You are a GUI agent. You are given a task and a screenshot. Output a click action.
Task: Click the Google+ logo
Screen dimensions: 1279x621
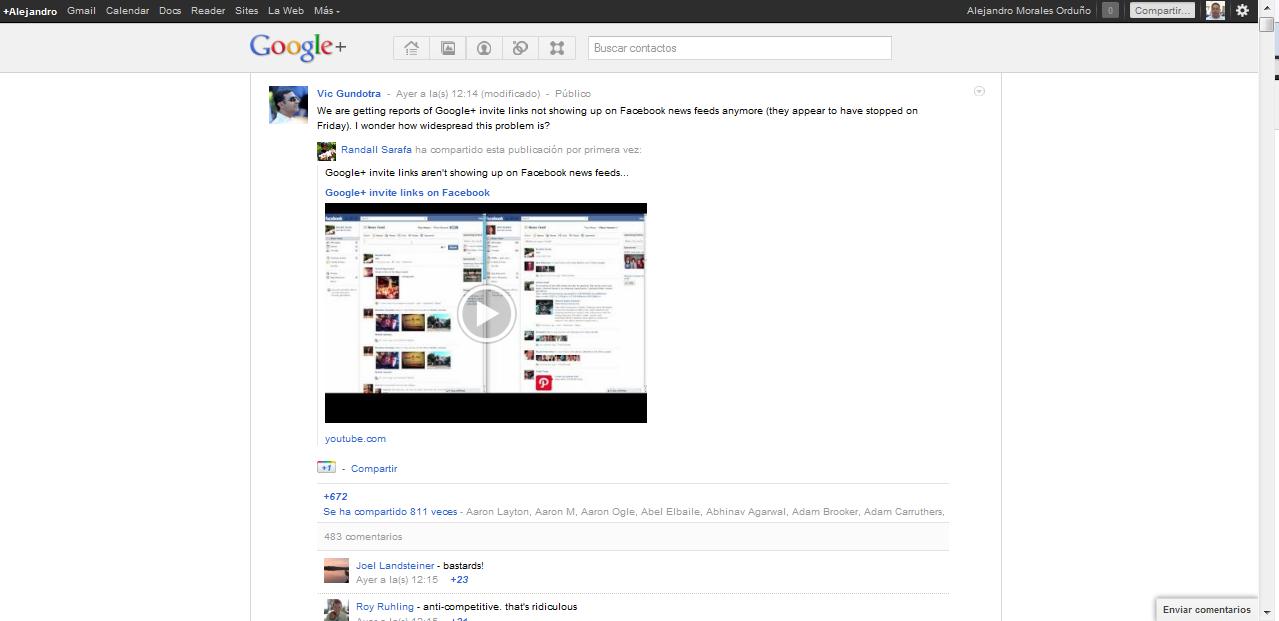[x=298, y=47]
